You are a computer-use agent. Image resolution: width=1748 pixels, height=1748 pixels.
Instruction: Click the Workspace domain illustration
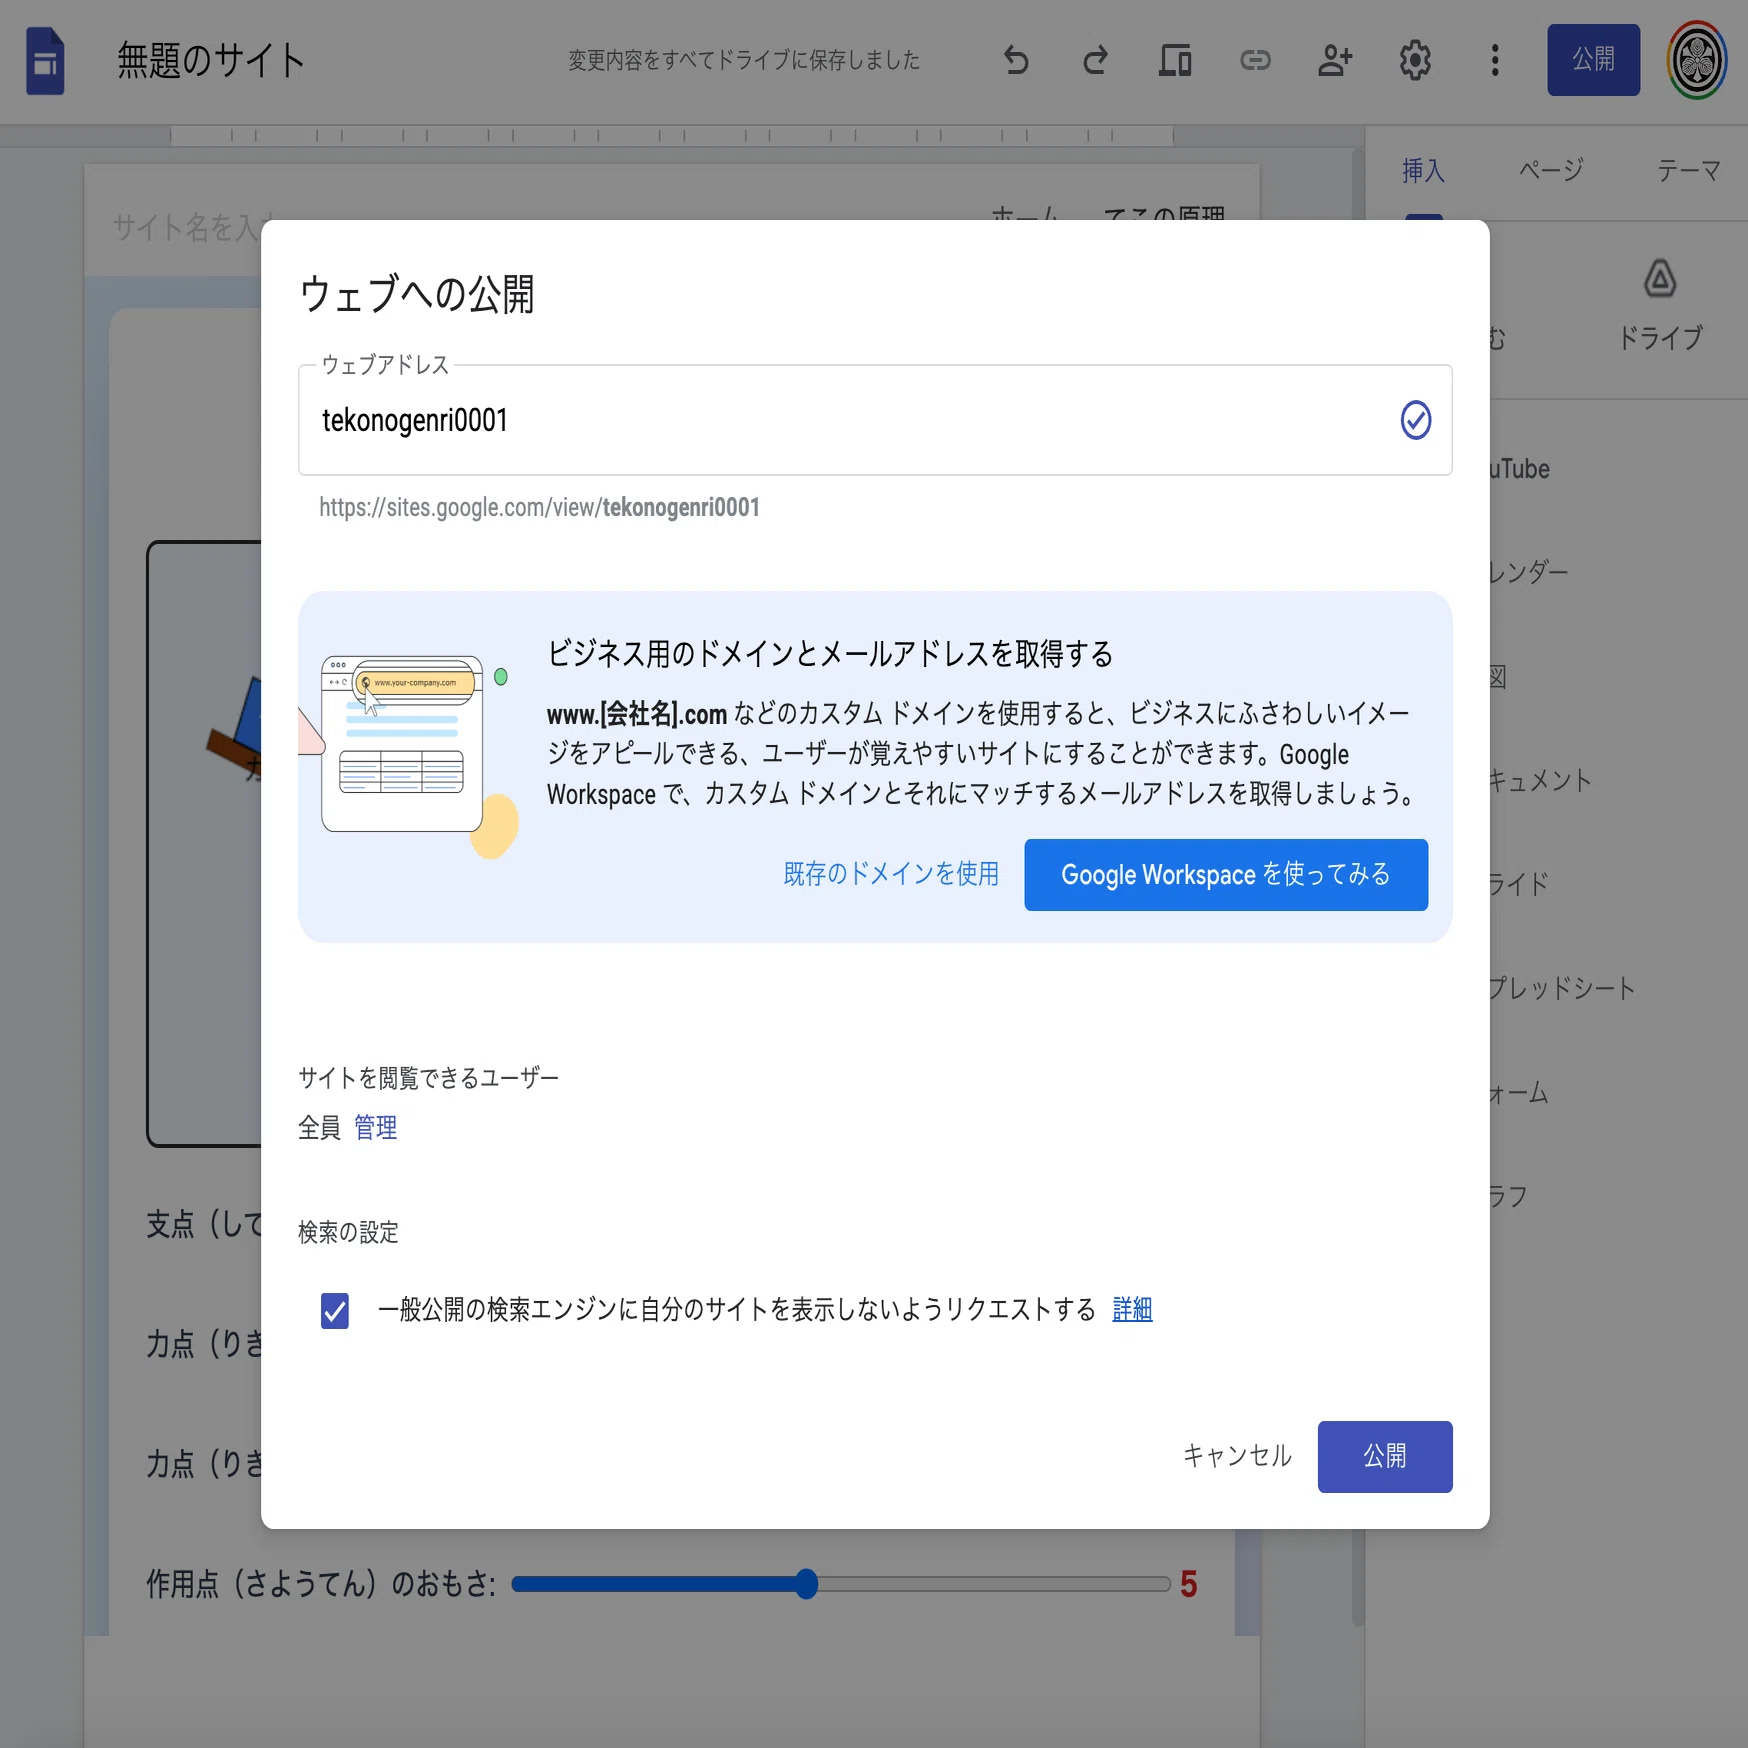(408, 756)
